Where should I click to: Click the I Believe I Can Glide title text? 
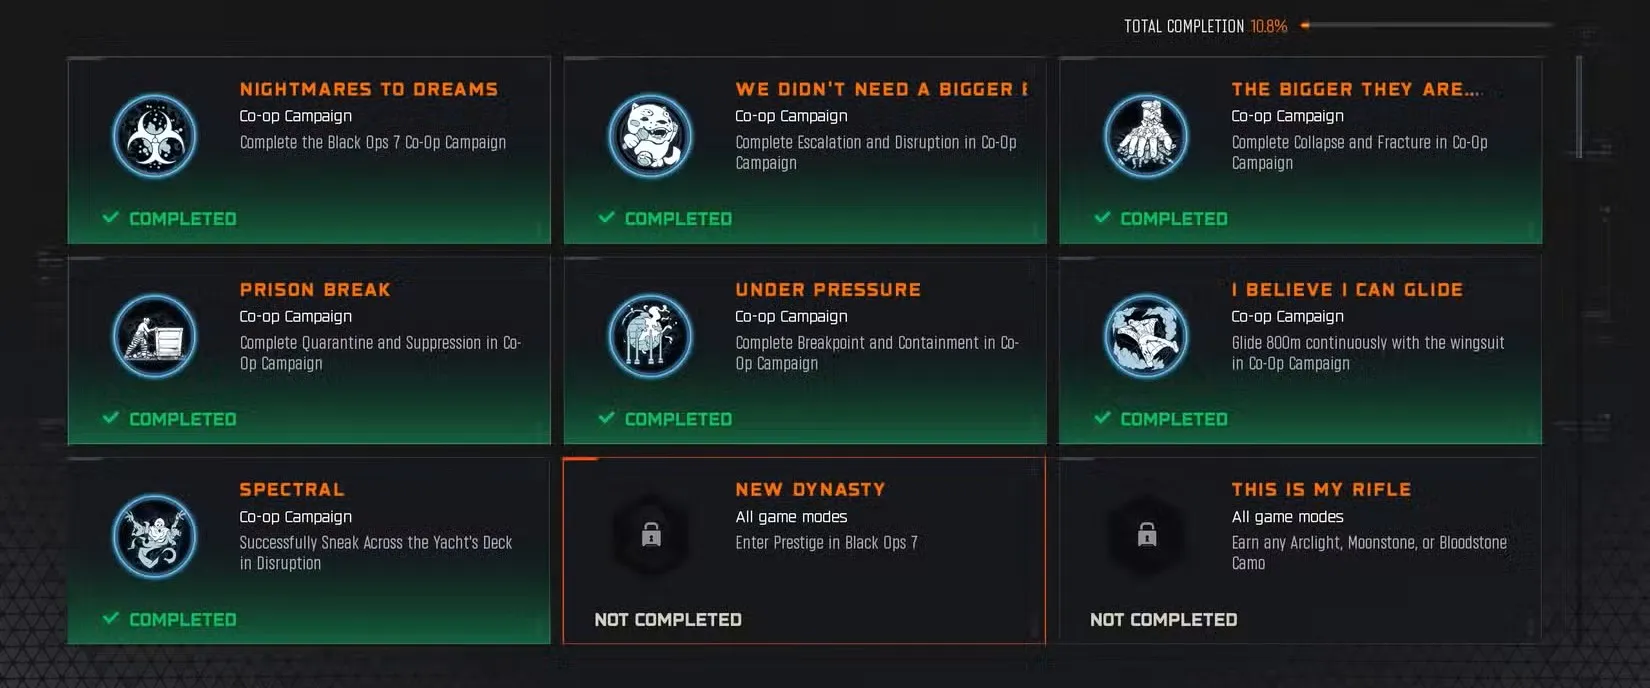[1346, 289]
